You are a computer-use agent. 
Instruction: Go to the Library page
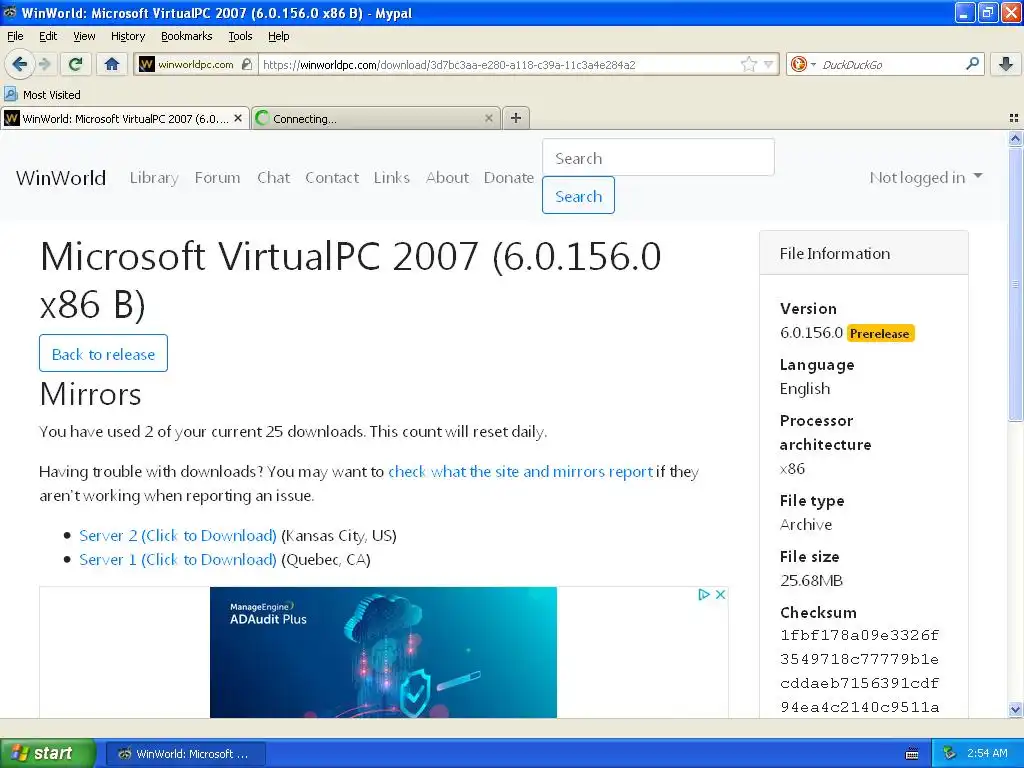coord(154,178)
